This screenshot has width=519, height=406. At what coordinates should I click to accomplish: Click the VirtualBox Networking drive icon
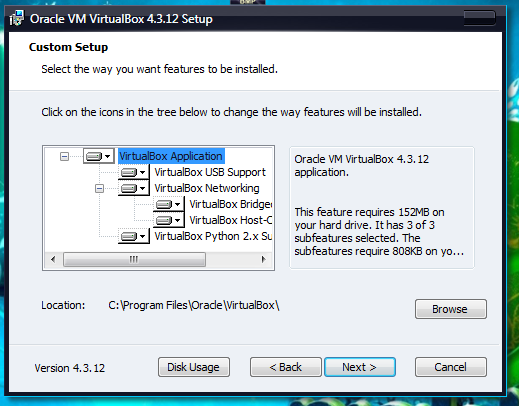pos(133,188)
